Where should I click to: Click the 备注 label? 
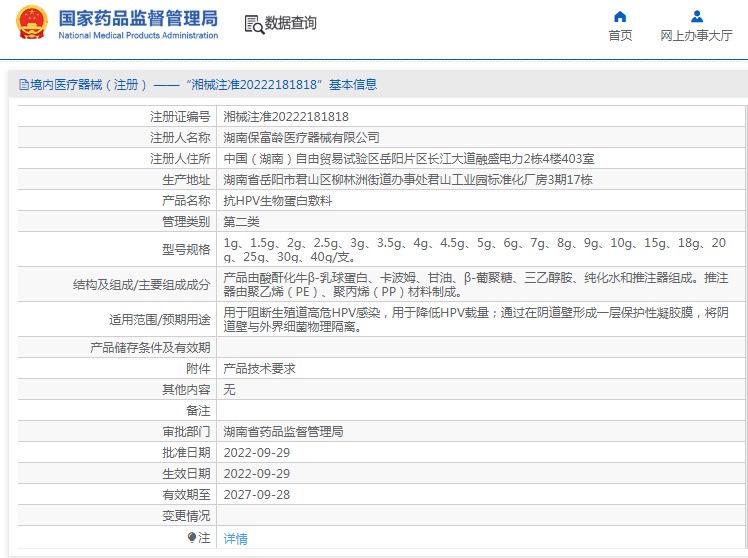[198, 411]
